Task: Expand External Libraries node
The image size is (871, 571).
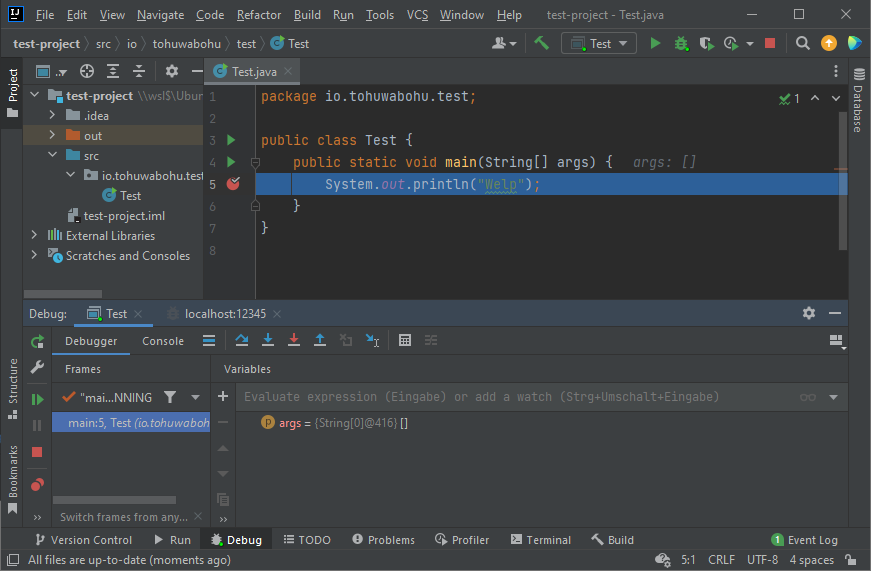Action: (x=35, y=236)
